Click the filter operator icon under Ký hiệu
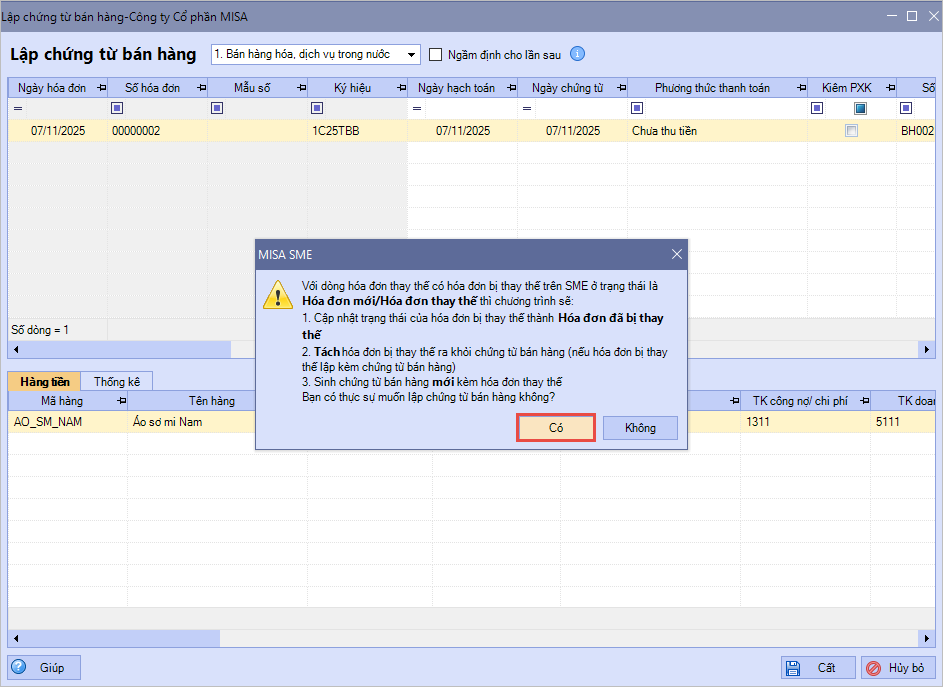The width and height of the screenshot is (943, 687). click(x=317, y=108)
